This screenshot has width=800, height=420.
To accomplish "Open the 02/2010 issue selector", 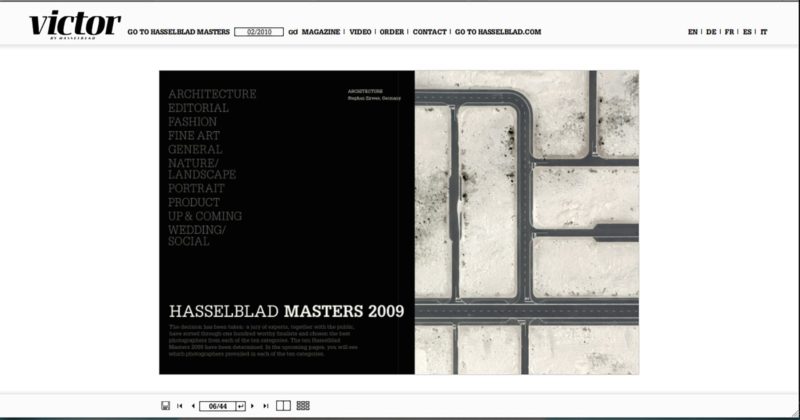I will 259,32.
